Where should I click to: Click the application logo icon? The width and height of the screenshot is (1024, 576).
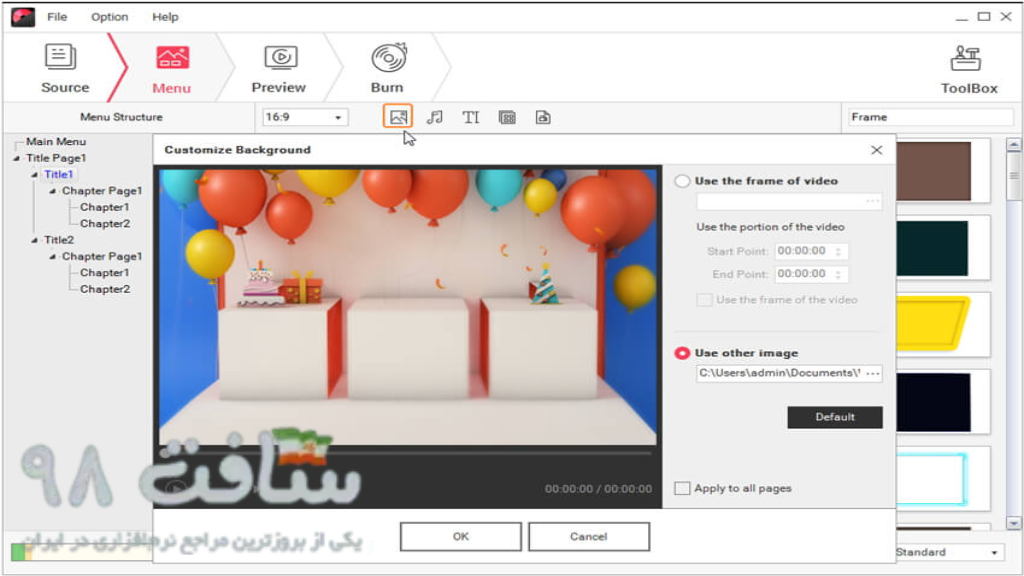(x=23, y=17)
